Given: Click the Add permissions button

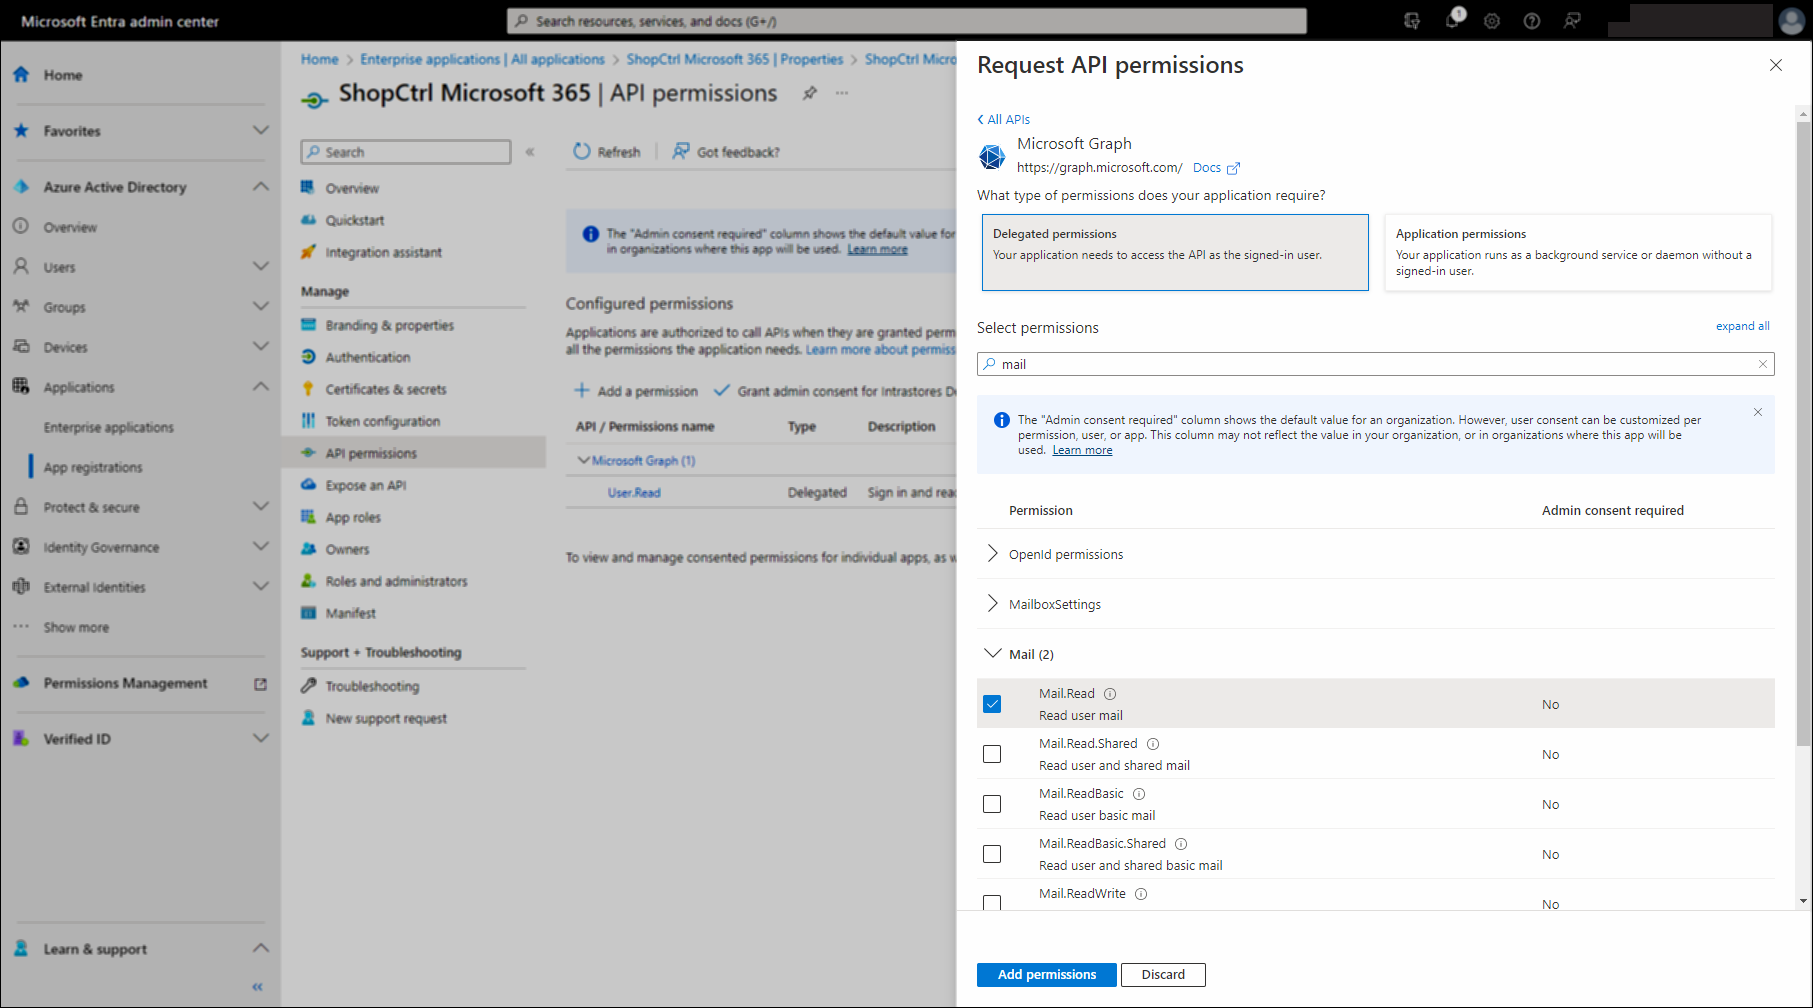Looking at the screenshot, I should (x=1046, y=974).
